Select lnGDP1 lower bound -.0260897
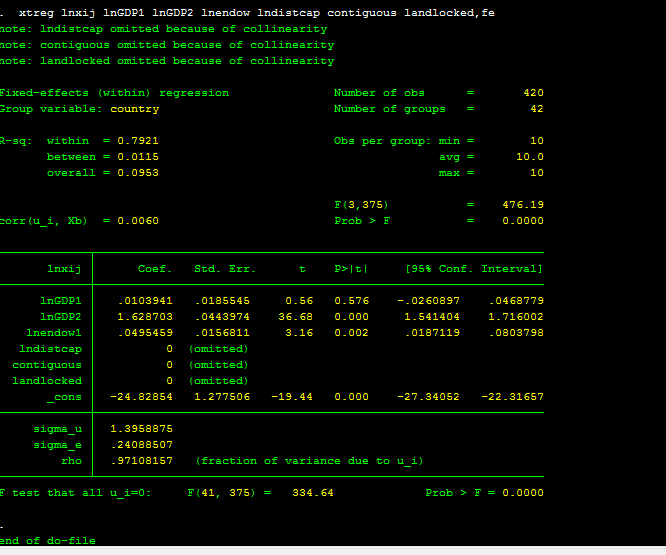The image size is (666, 555). coord(428,301)
